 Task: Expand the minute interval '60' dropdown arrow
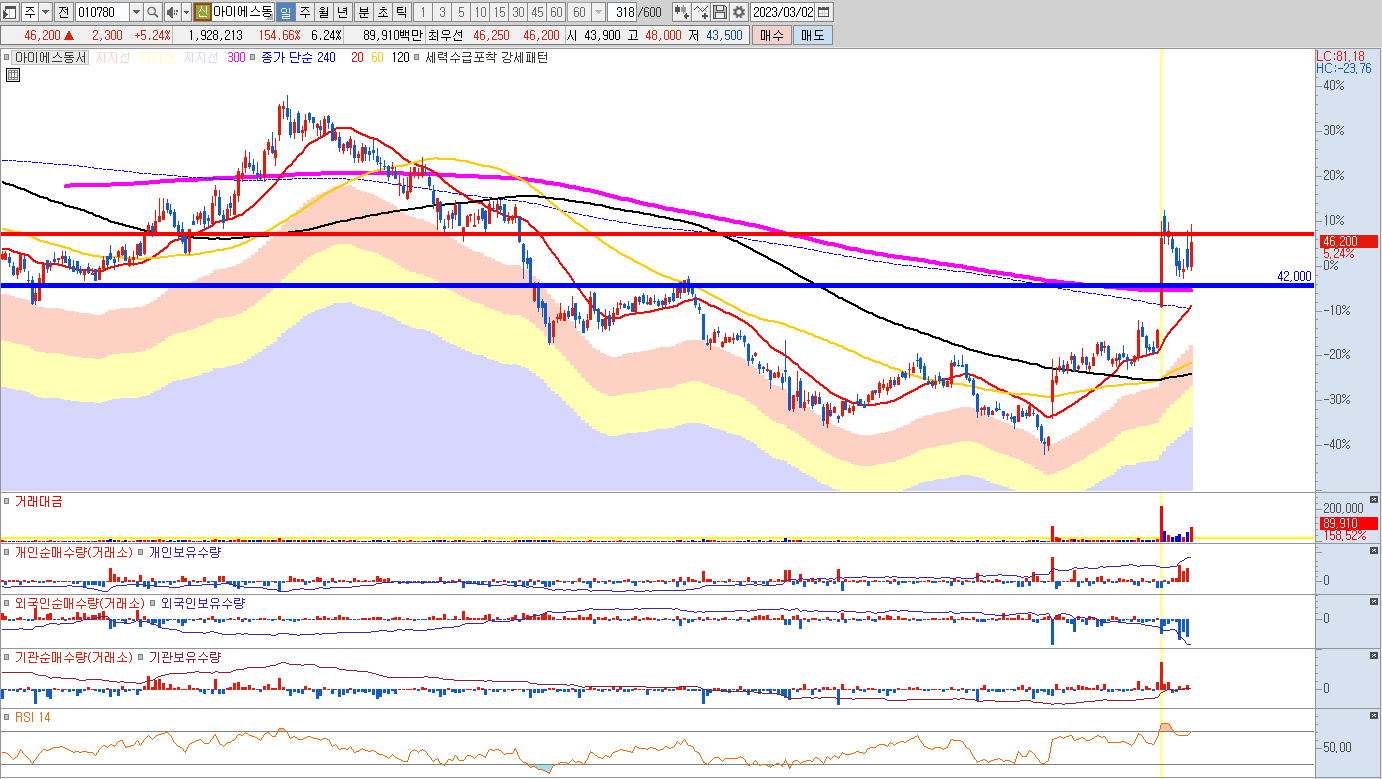tap(599, 12)
